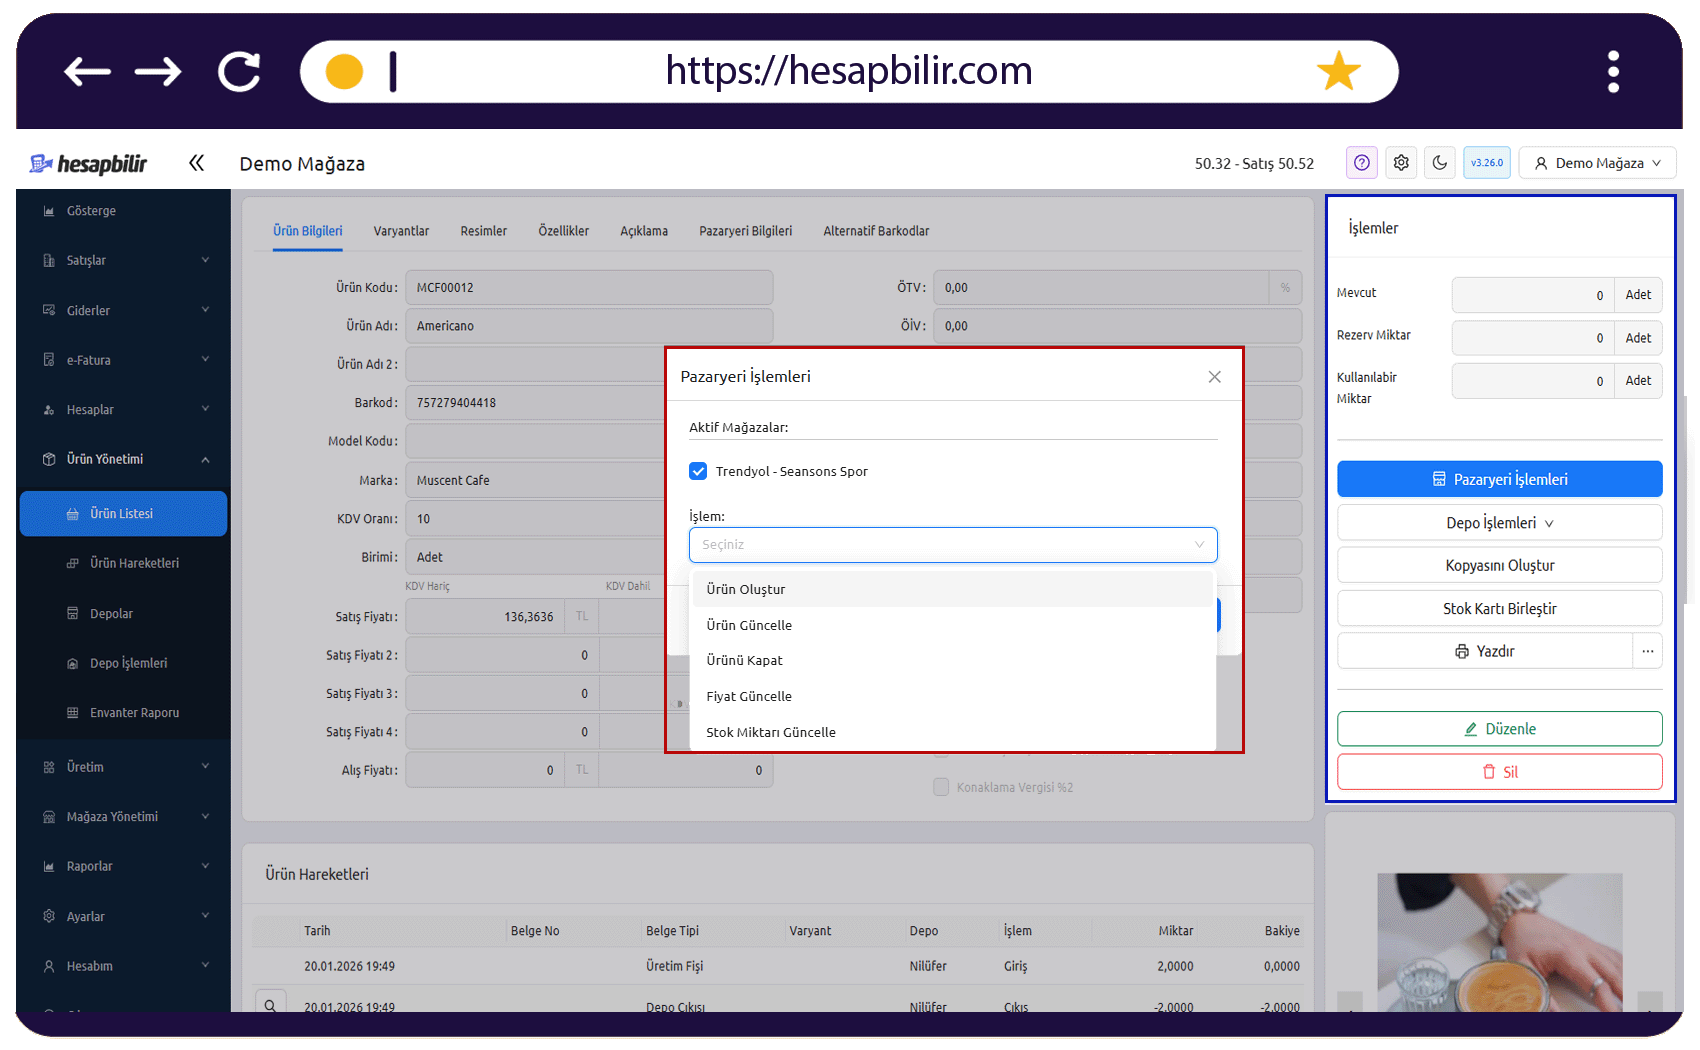The height and width of the screenshot is (1050, 1700).
Task: Open Envanter Raporu in sidebar
Action: pos(124,713)
